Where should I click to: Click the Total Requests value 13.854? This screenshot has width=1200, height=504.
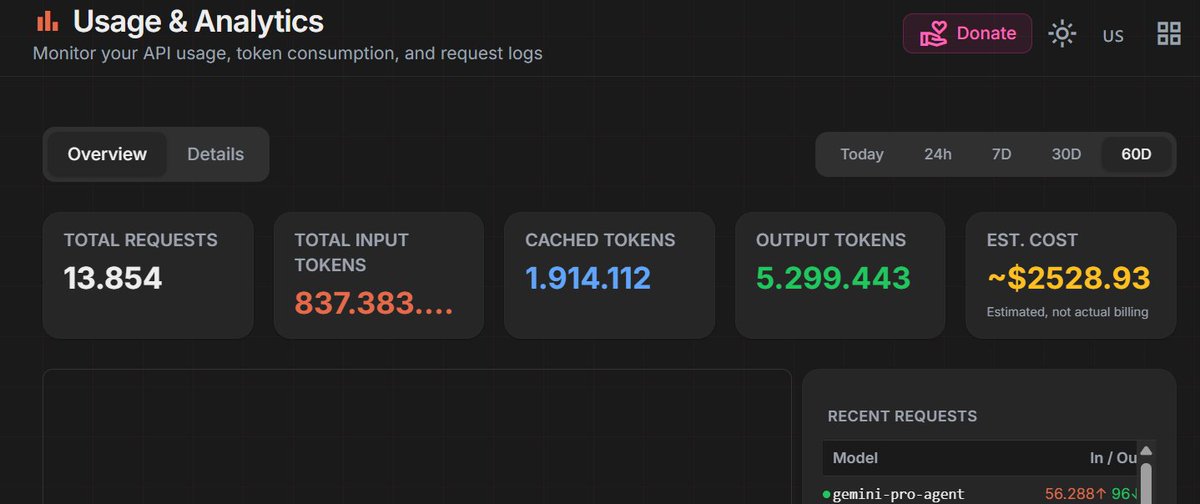click(x=113, y=278)
